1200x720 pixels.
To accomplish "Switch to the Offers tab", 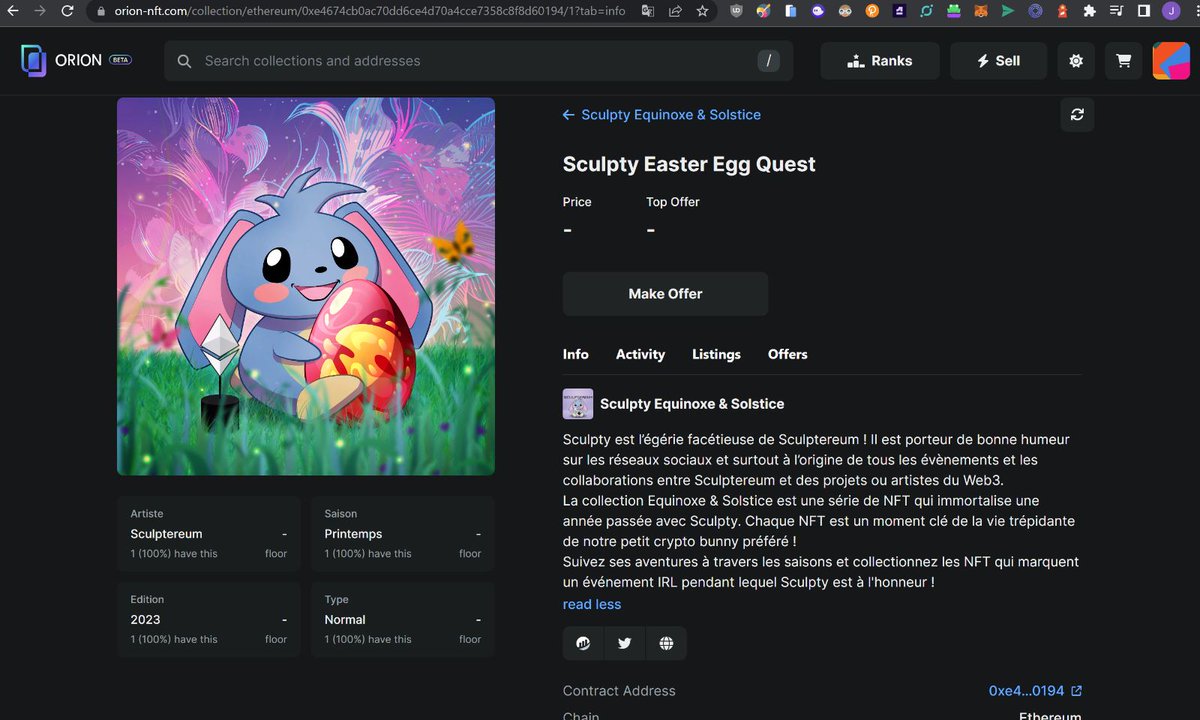I will click(x=788, y=354).
